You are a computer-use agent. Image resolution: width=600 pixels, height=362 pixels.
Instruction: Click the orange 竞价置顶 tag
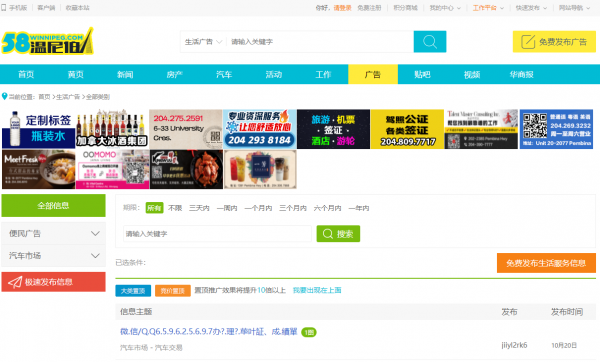[x=173, y=291]
